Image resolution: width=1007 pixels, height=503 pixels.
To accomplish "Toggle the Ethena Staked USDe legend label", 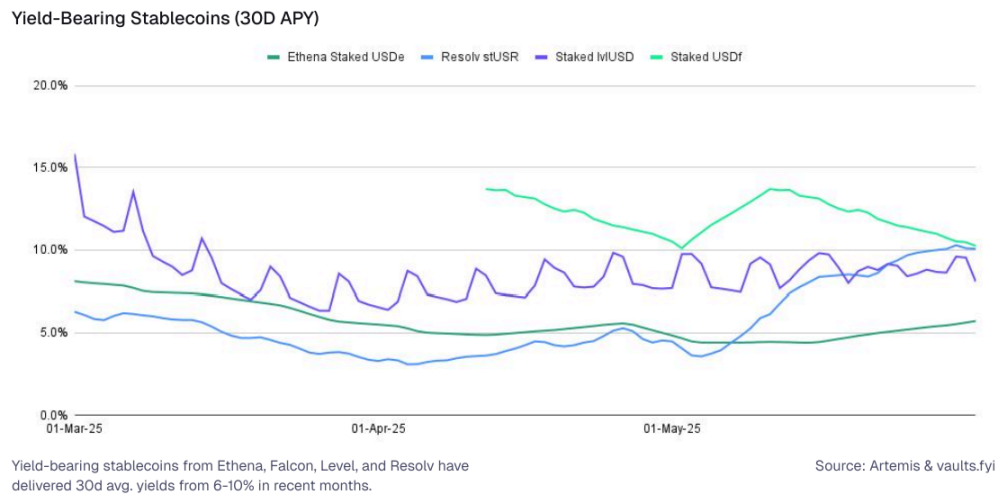I will pos(344,57).
